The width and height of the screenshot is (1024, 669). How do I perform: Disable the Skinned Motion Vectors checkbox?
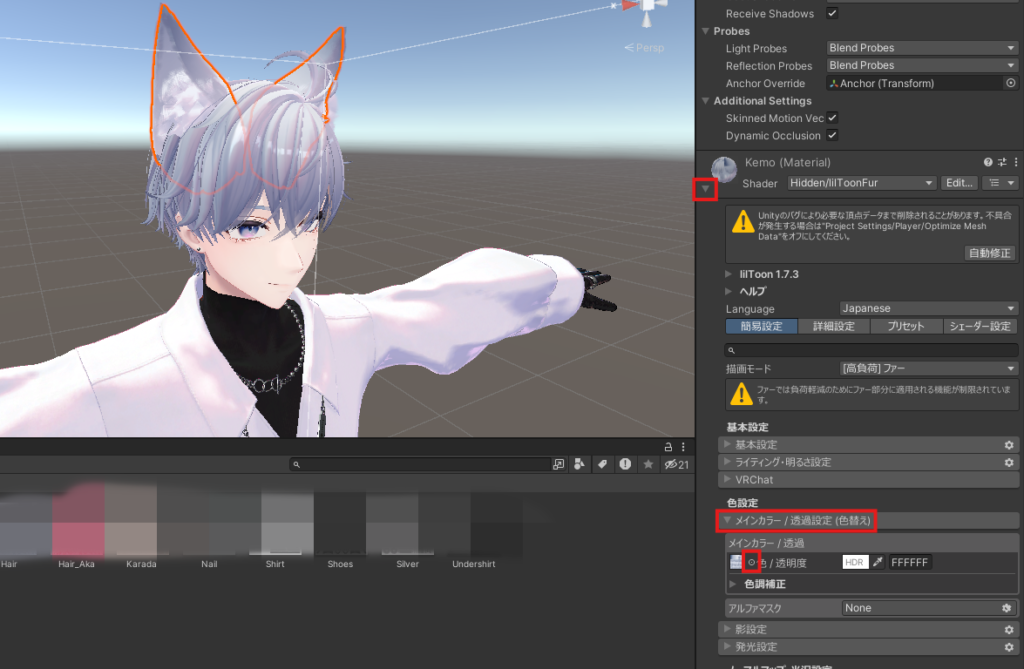(x=833, y=118)
